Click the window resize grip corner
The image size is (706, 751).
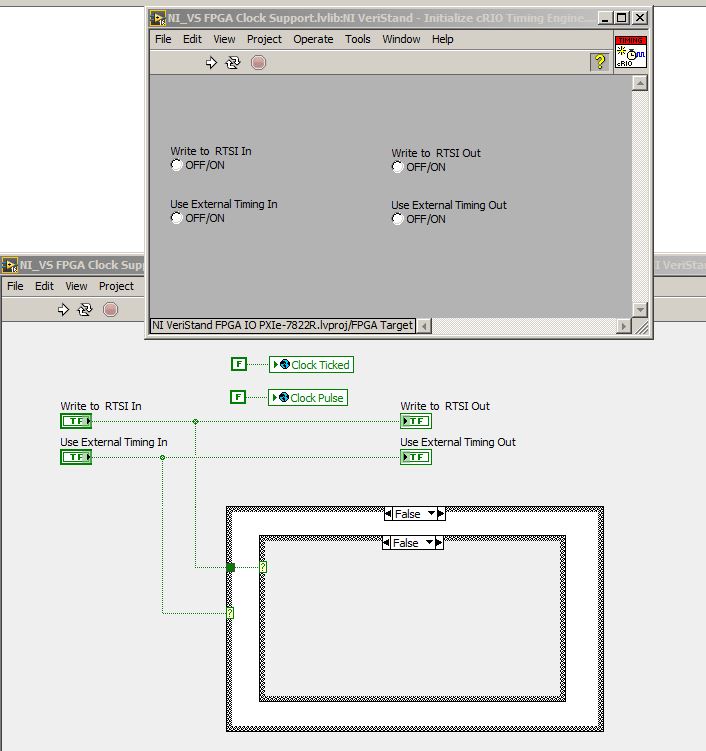(x=641, y=326)
